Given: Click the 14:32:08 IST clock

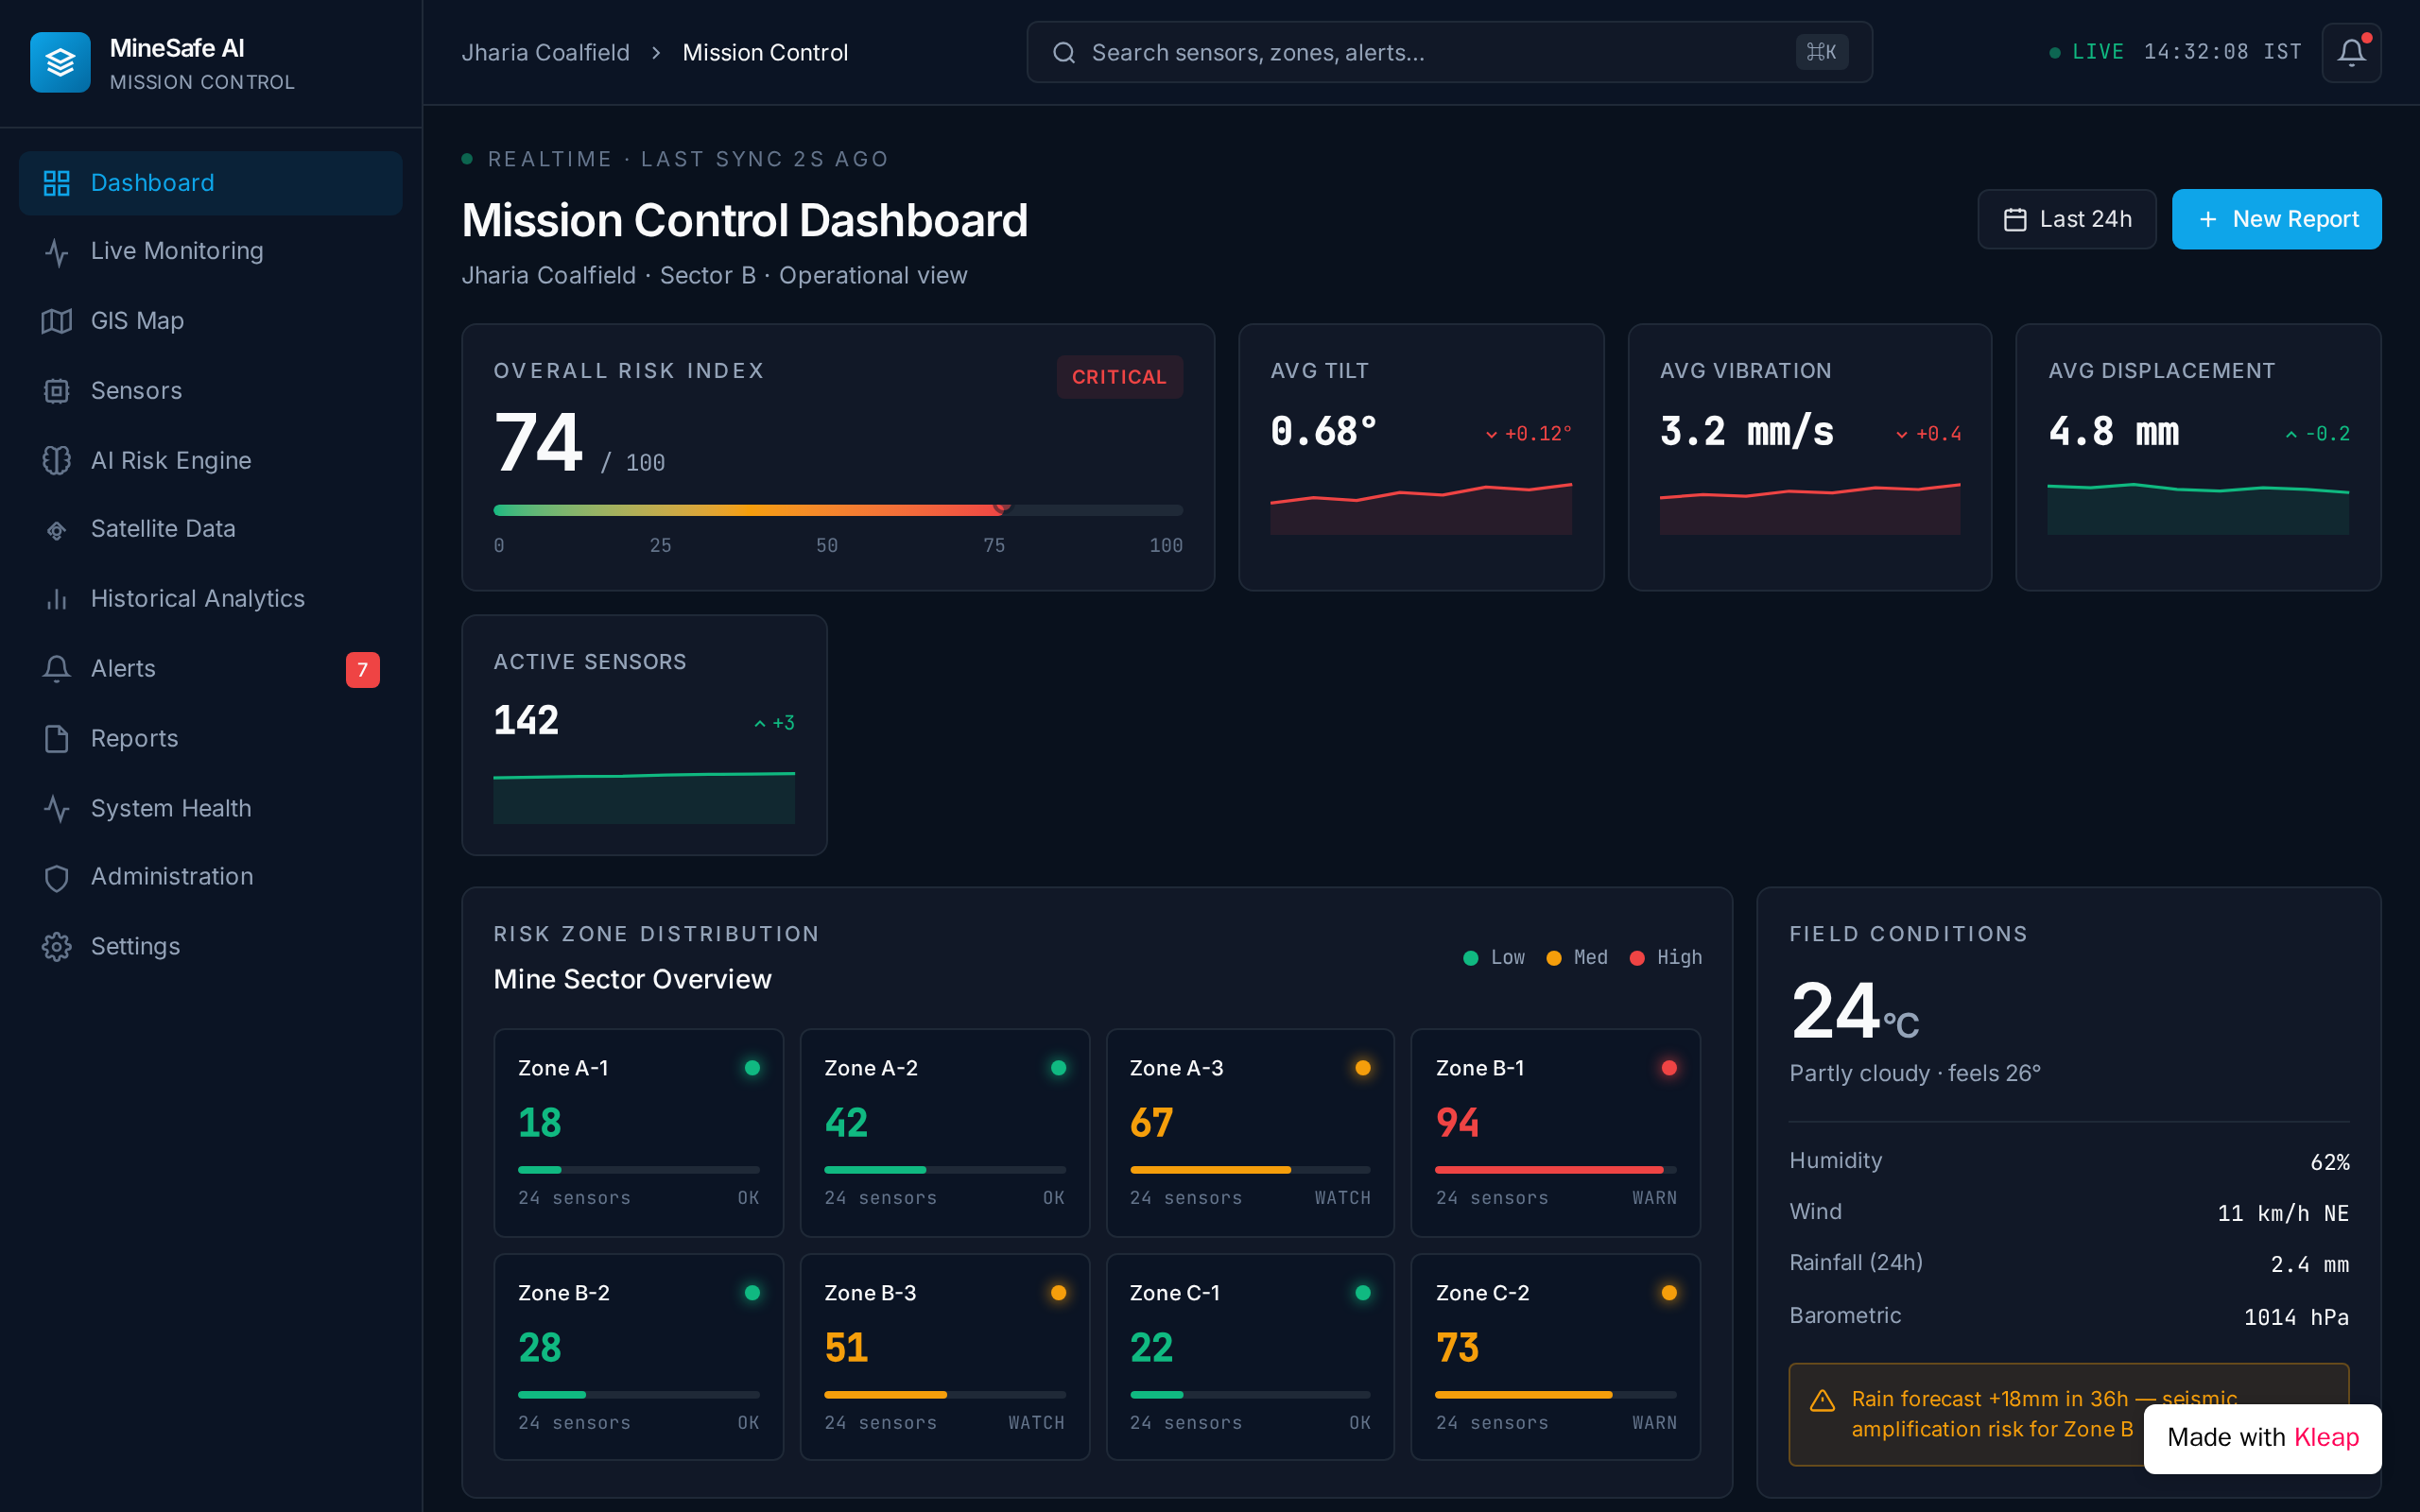Looking at the screenshot, I should pos(2222,52).
